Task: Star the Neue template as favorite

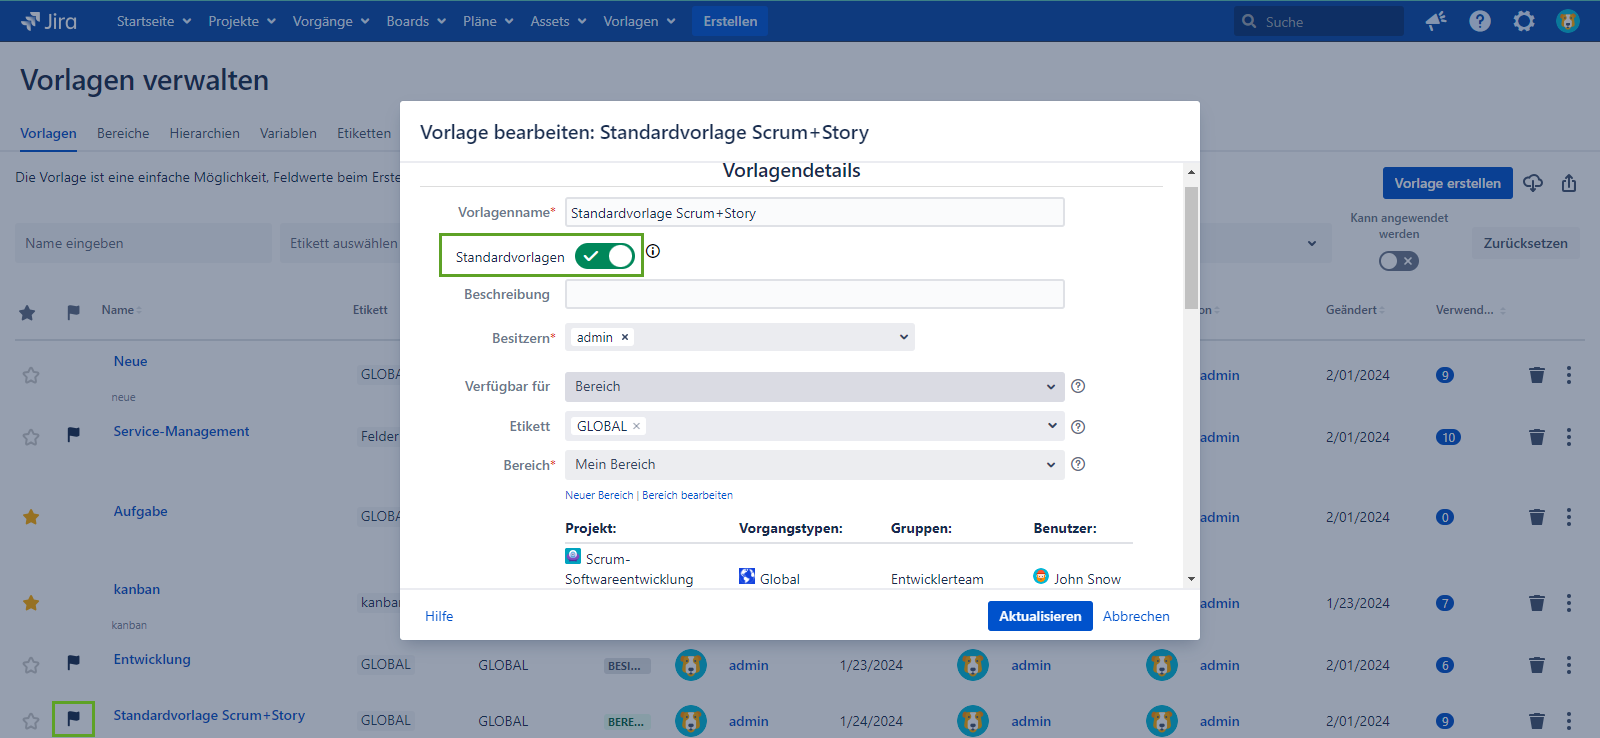Action: (31, 375)
